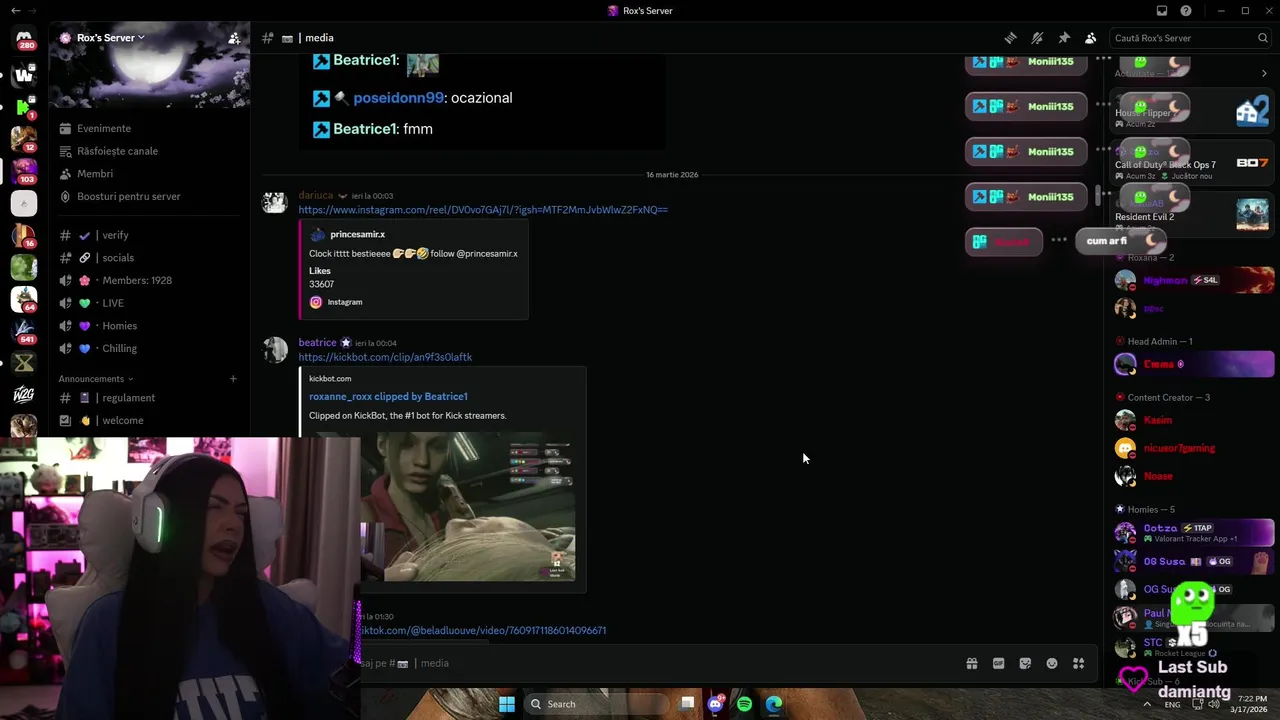Image resolution: width=1280 pixels, height=720 pixels.
Task: Open the inbox icon in title bar
Action: [x=1162, y=11]
